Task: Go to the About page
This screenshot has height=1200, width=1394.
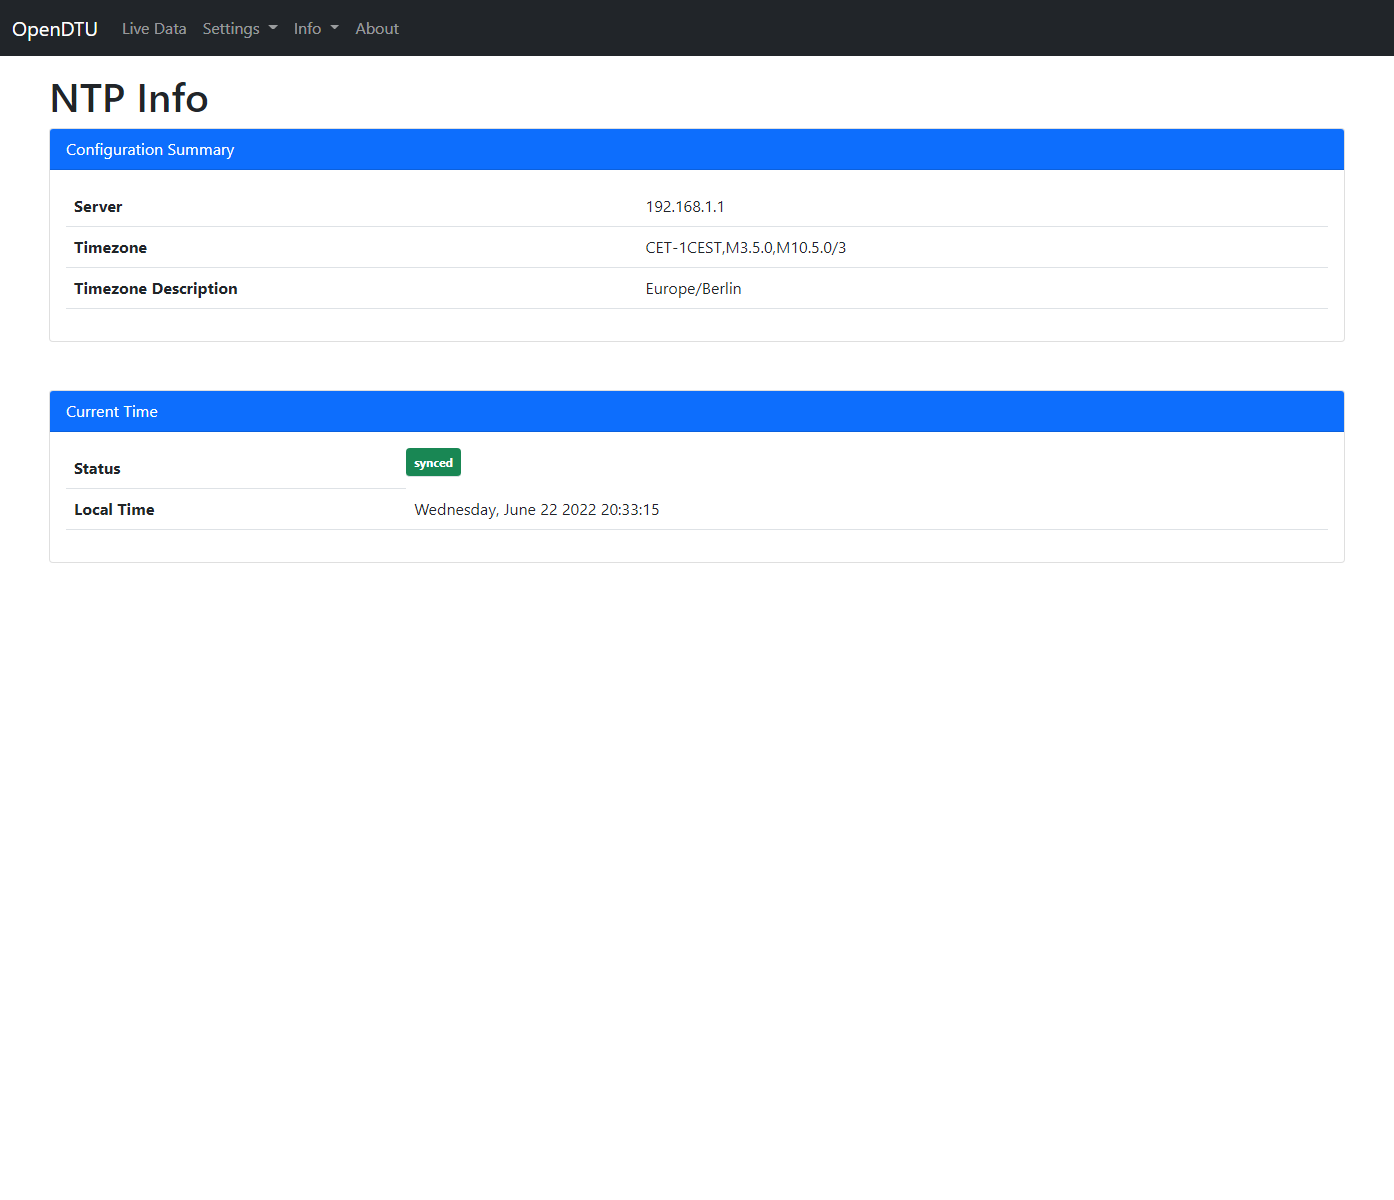Action: (377, 29)
